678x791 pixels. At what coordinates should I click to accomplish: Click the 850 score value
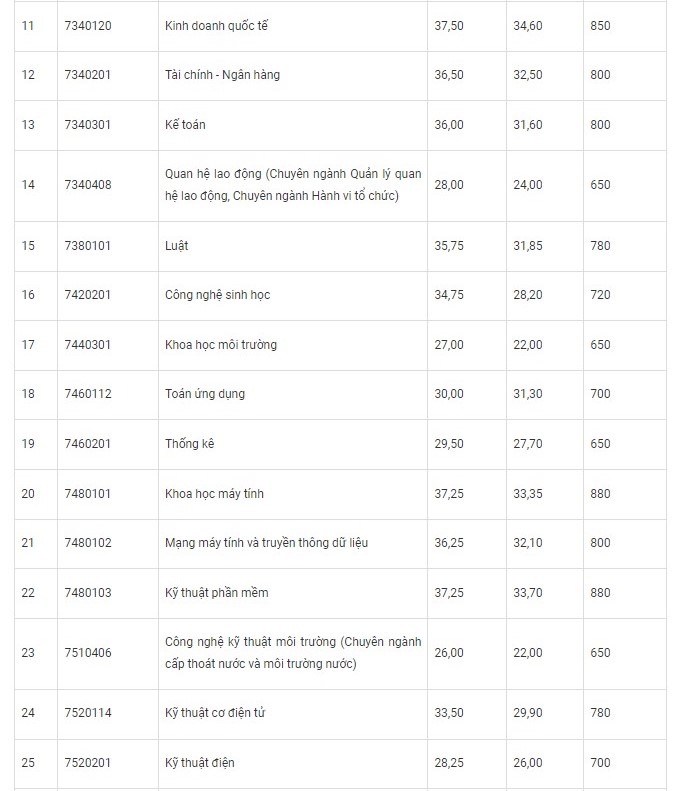[600, 26]
